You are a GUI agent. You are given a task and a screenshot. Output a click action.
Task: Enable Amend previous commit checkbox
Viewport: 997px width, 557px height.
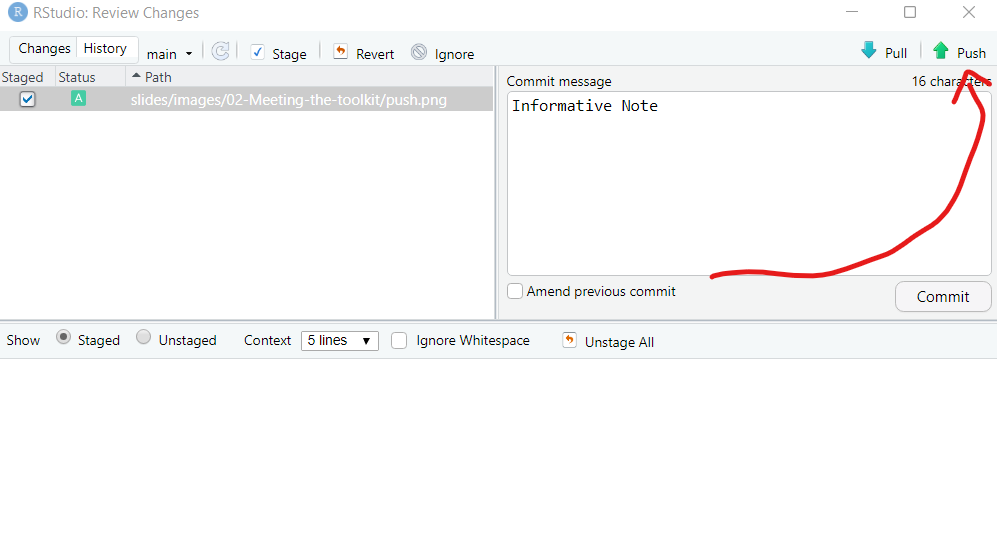tap(515, 291)
